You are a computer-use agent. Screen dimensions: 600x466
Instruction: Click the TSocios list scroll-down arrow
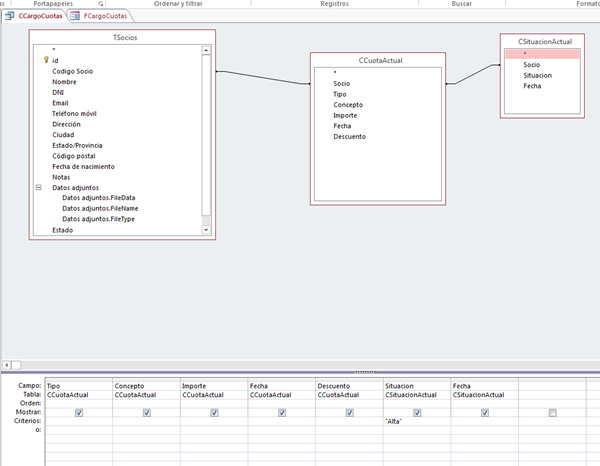pyautogui.click(x=207, y=230)
